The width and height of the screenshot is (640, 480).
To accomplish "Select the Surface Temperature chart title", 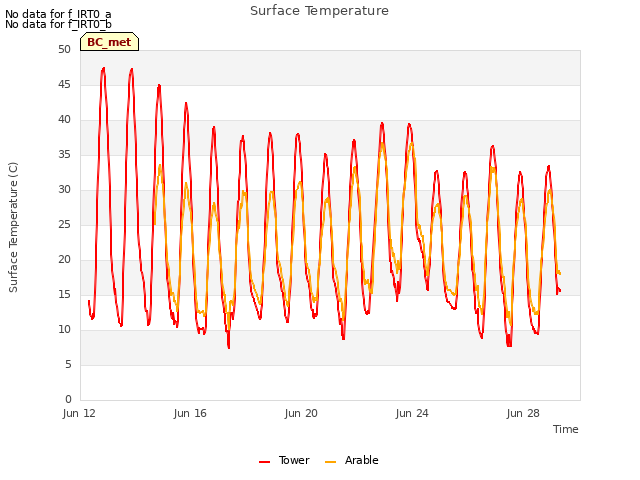I will pos(319,11).
